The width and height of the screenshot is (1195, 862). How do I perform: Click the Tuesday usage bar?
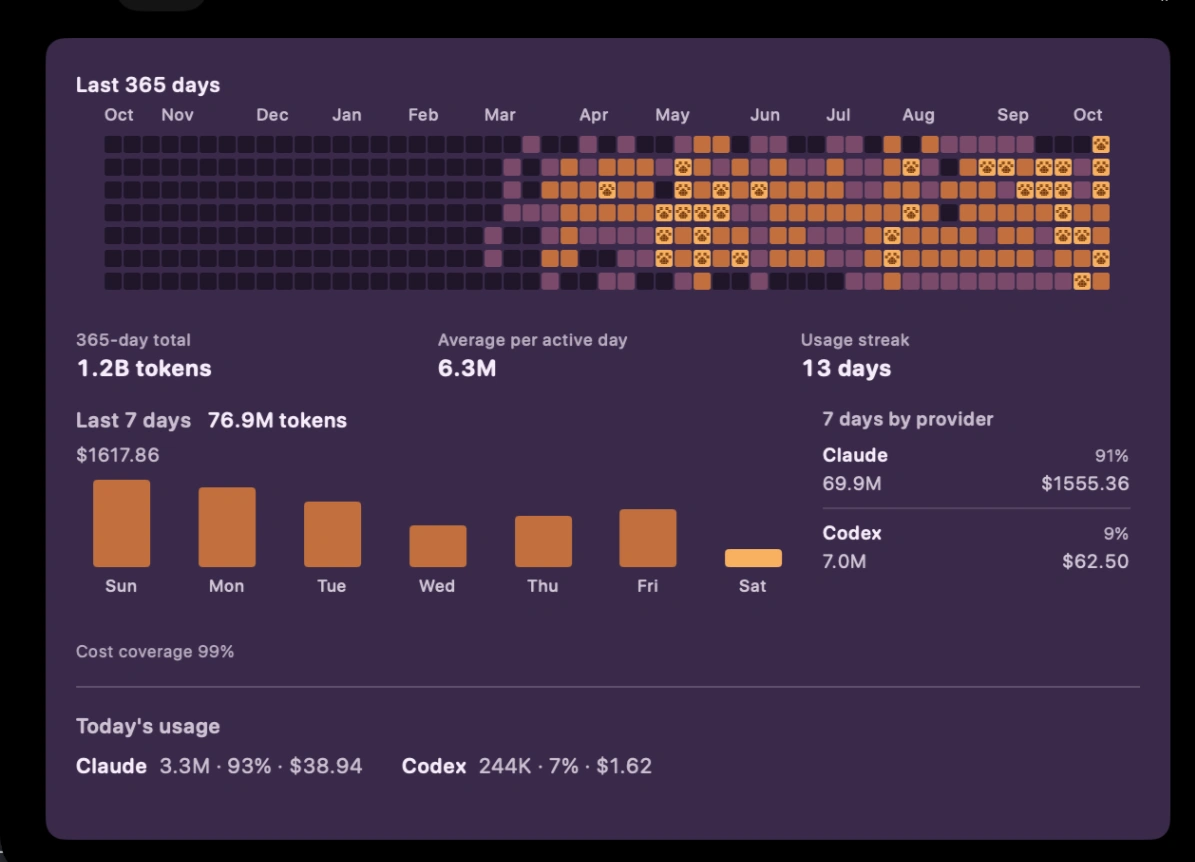click(332, 534)
